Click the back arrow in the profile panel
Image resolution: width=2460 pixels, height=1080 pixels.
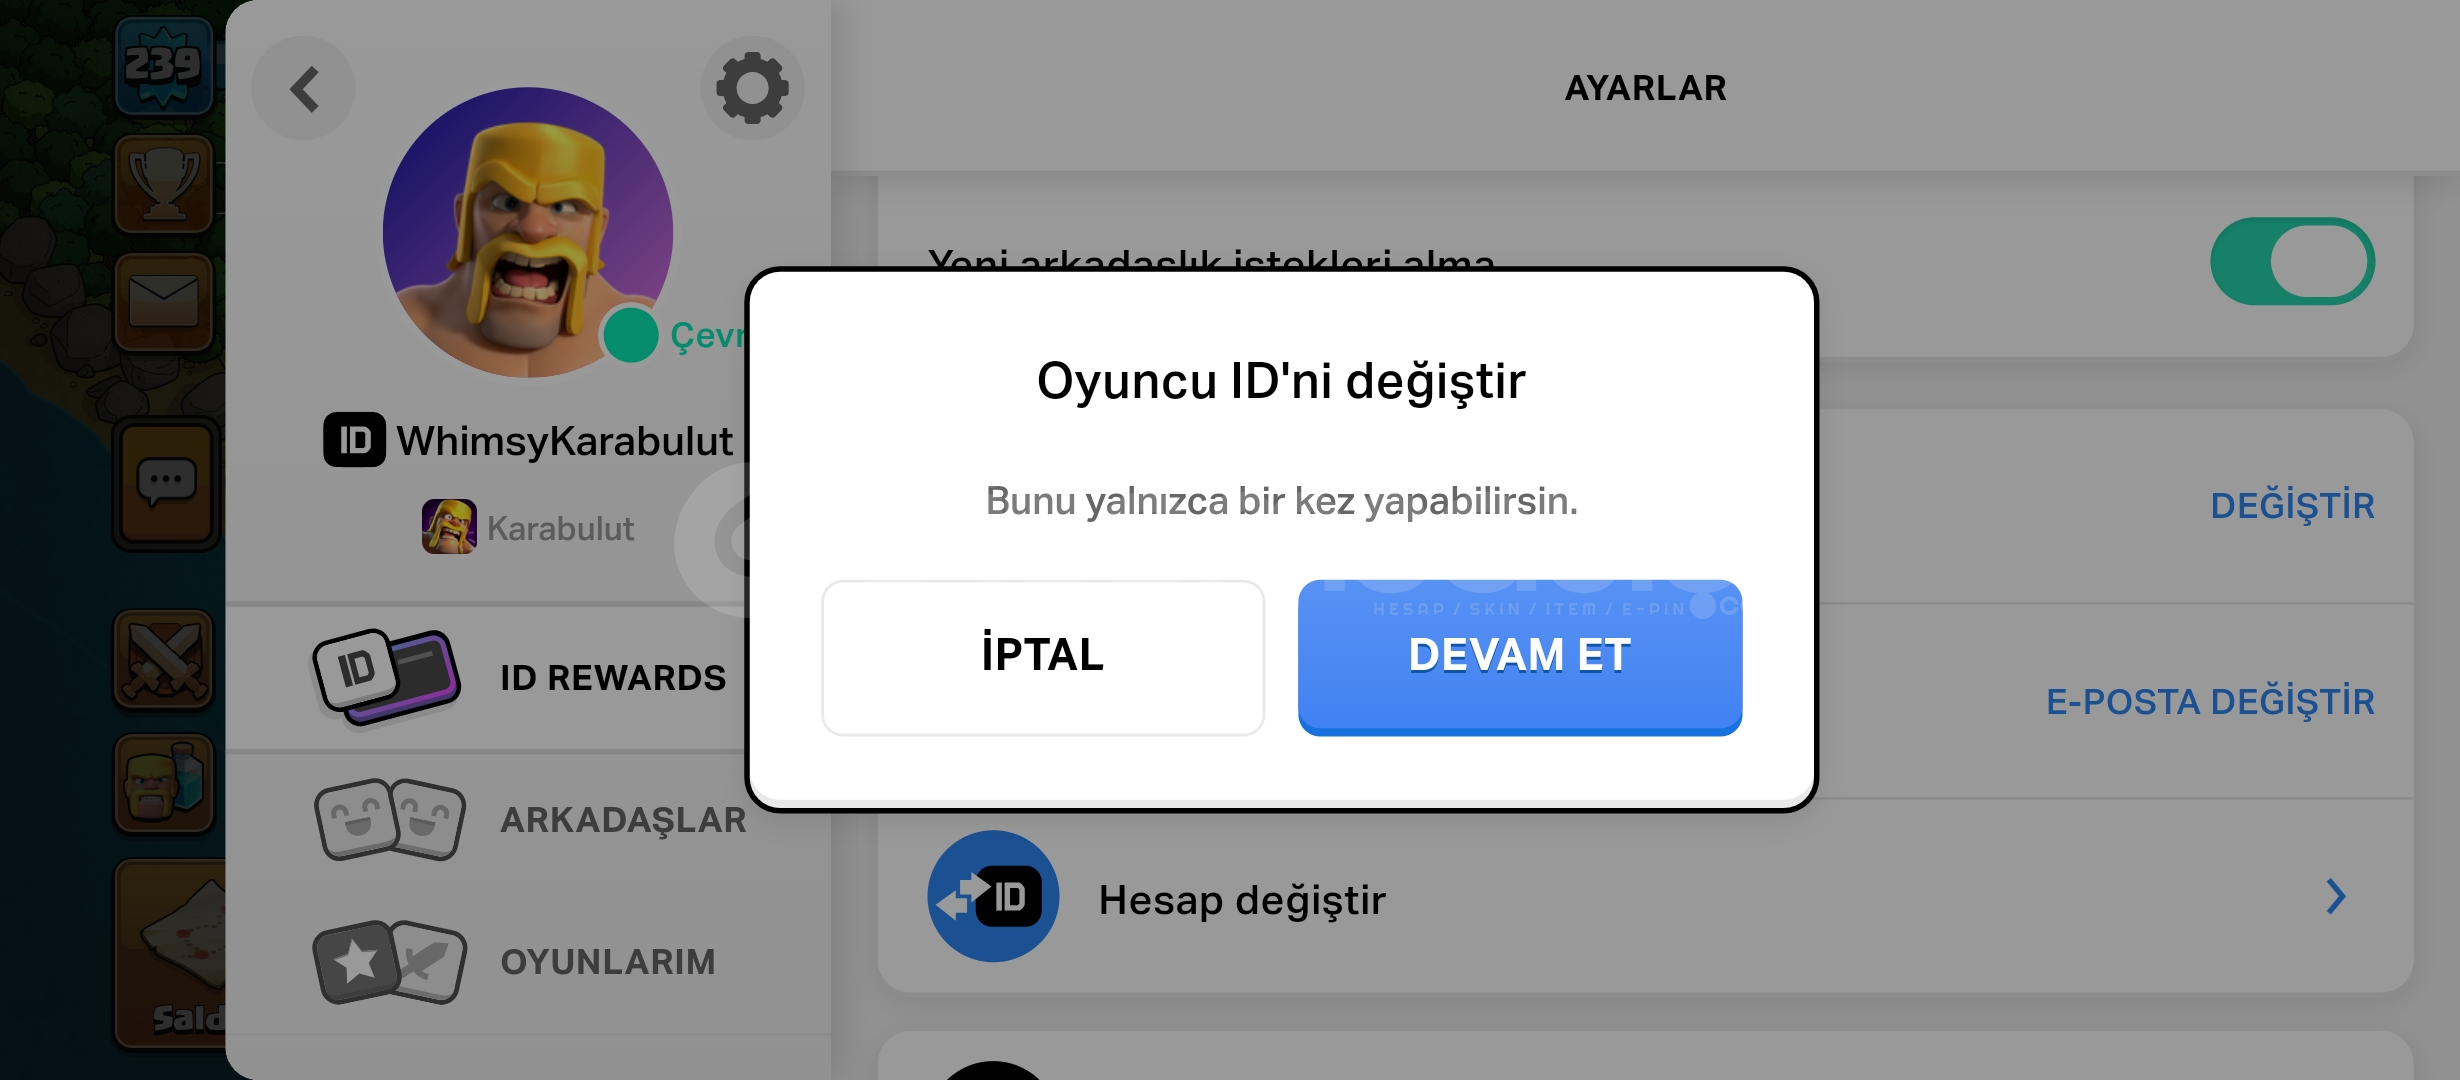coord(303,89)
